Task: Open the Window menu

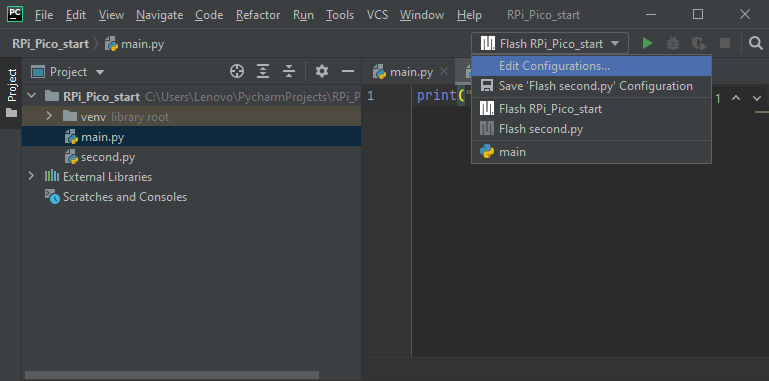Action: click(422, 15)
